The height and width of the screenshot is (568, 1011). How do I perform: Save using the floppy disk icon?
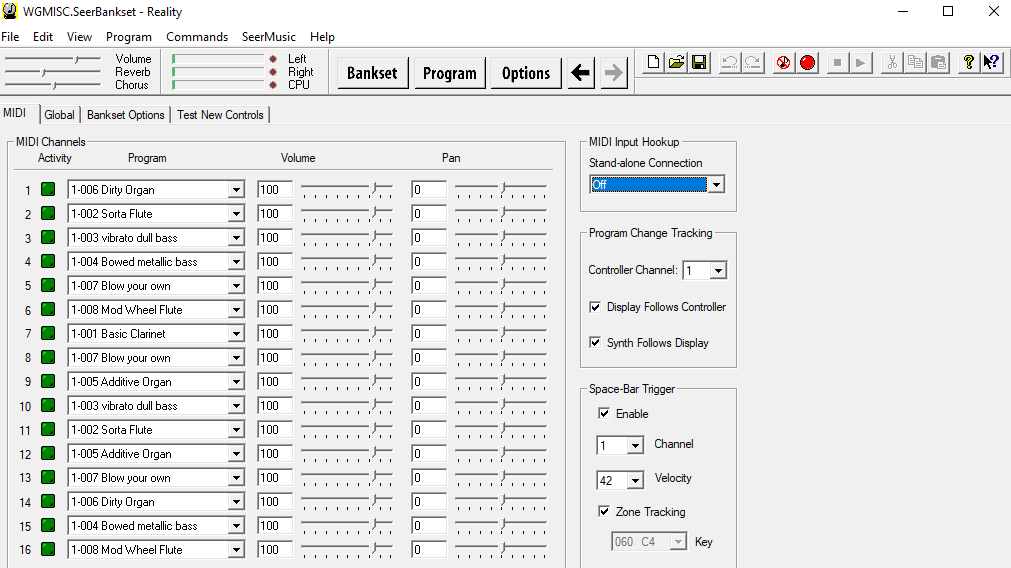(699, 62)
